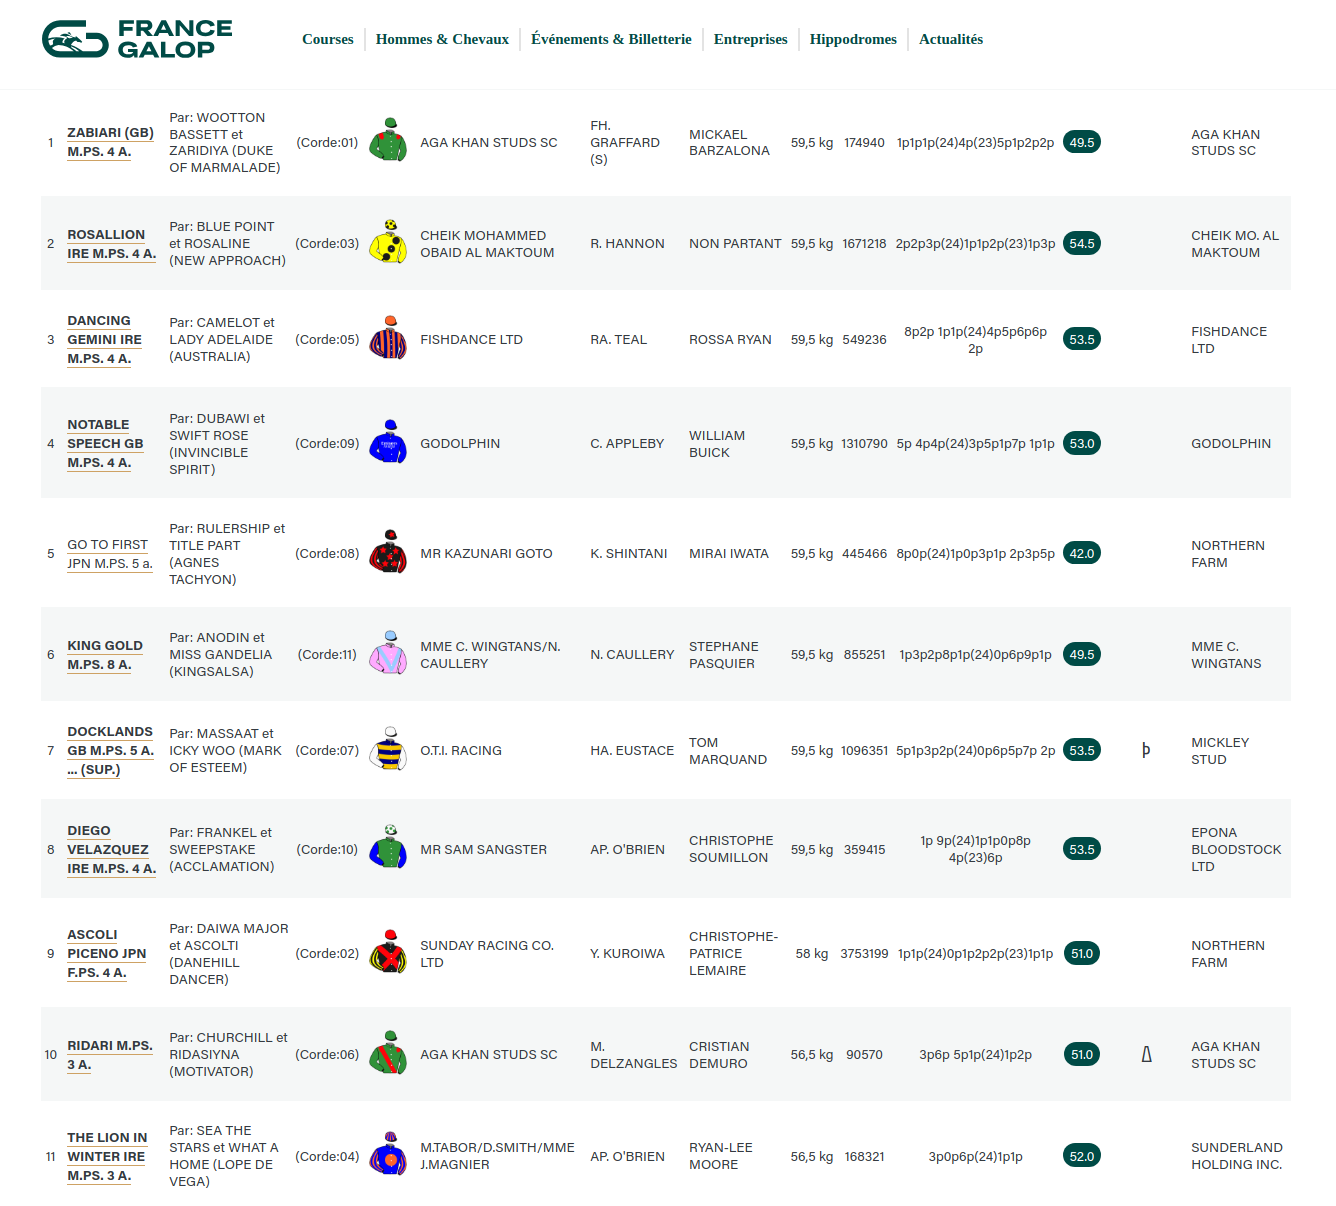Click Go To First's 42.0 rating badge
Viewport: 1336px width, 1206px height.
[x=1082, y=553]
